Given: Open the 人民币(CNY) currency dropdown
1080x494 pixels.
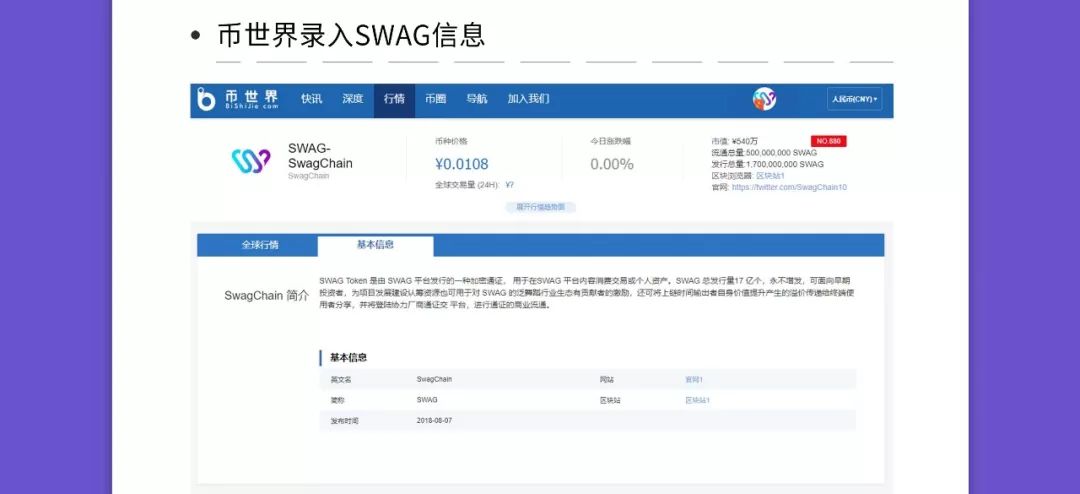Looking at the screenshot, I should (x=854, y=99).
